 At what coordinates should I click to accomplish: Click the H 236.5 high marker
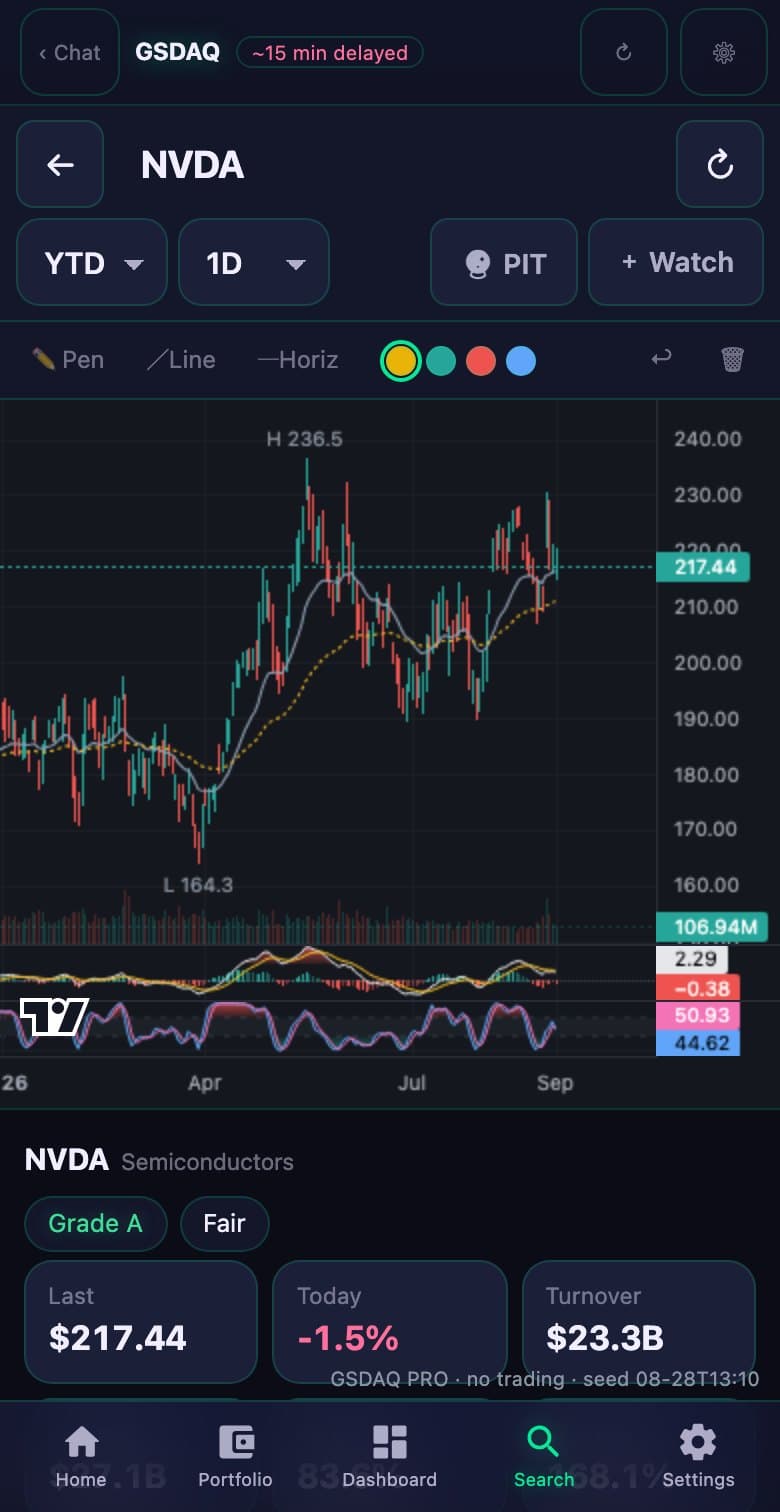click(x=304, y=439)
